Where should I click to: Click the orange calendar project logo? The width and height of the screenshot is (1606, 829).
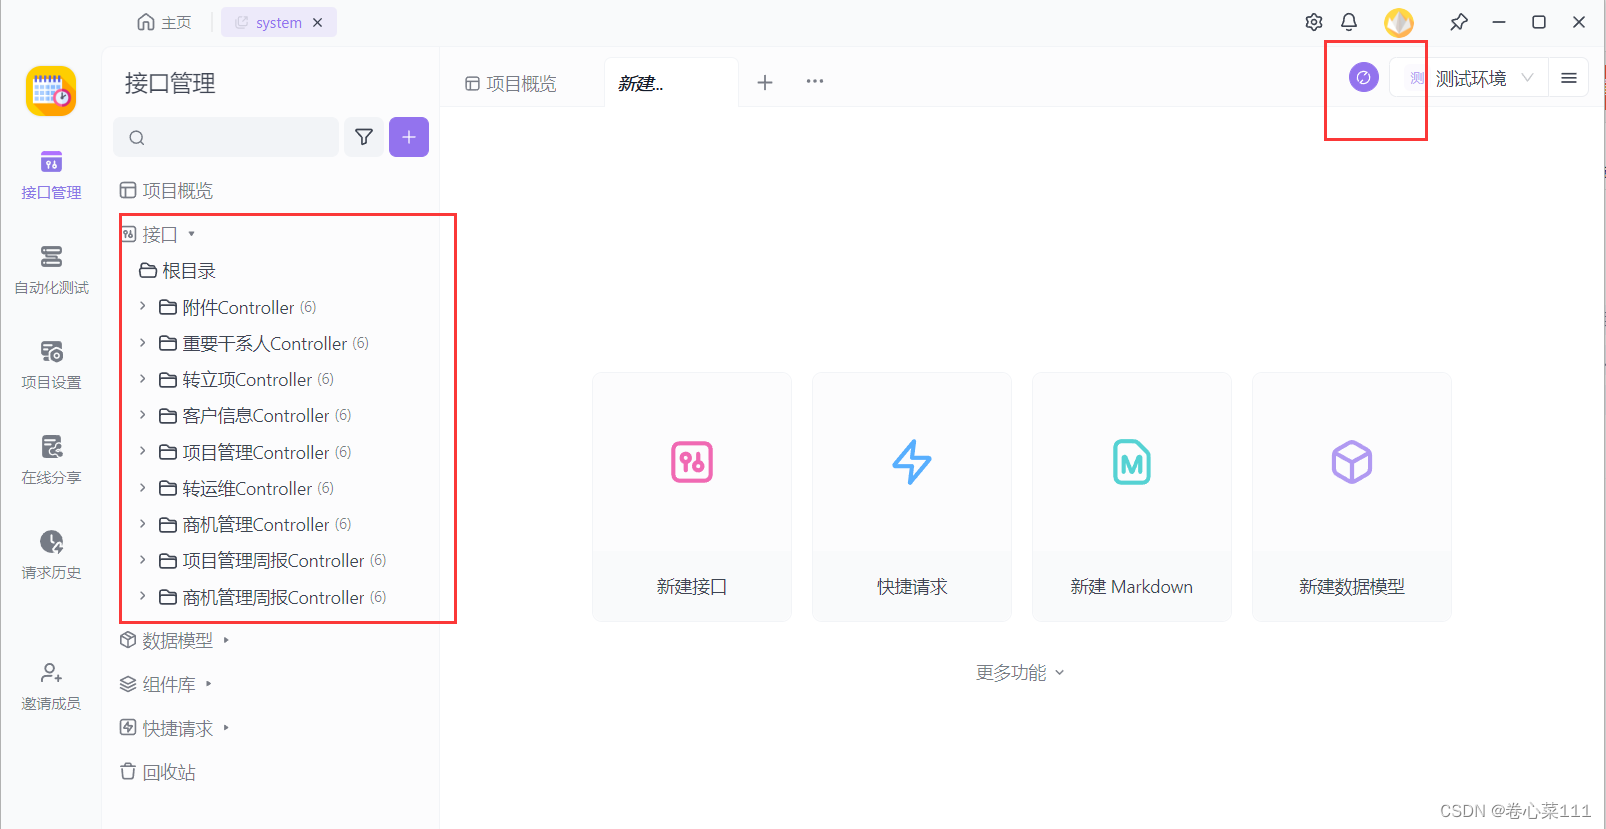51,91
